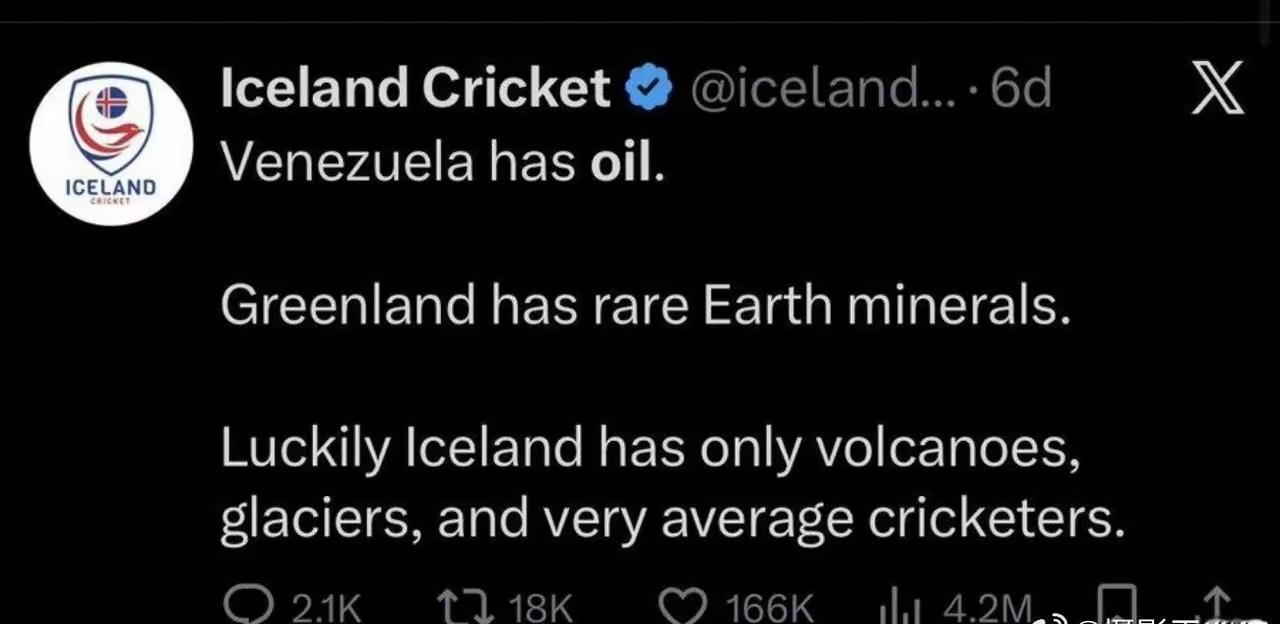
Task: Click the 6d timestamp
Action: tap(1021, 90)
